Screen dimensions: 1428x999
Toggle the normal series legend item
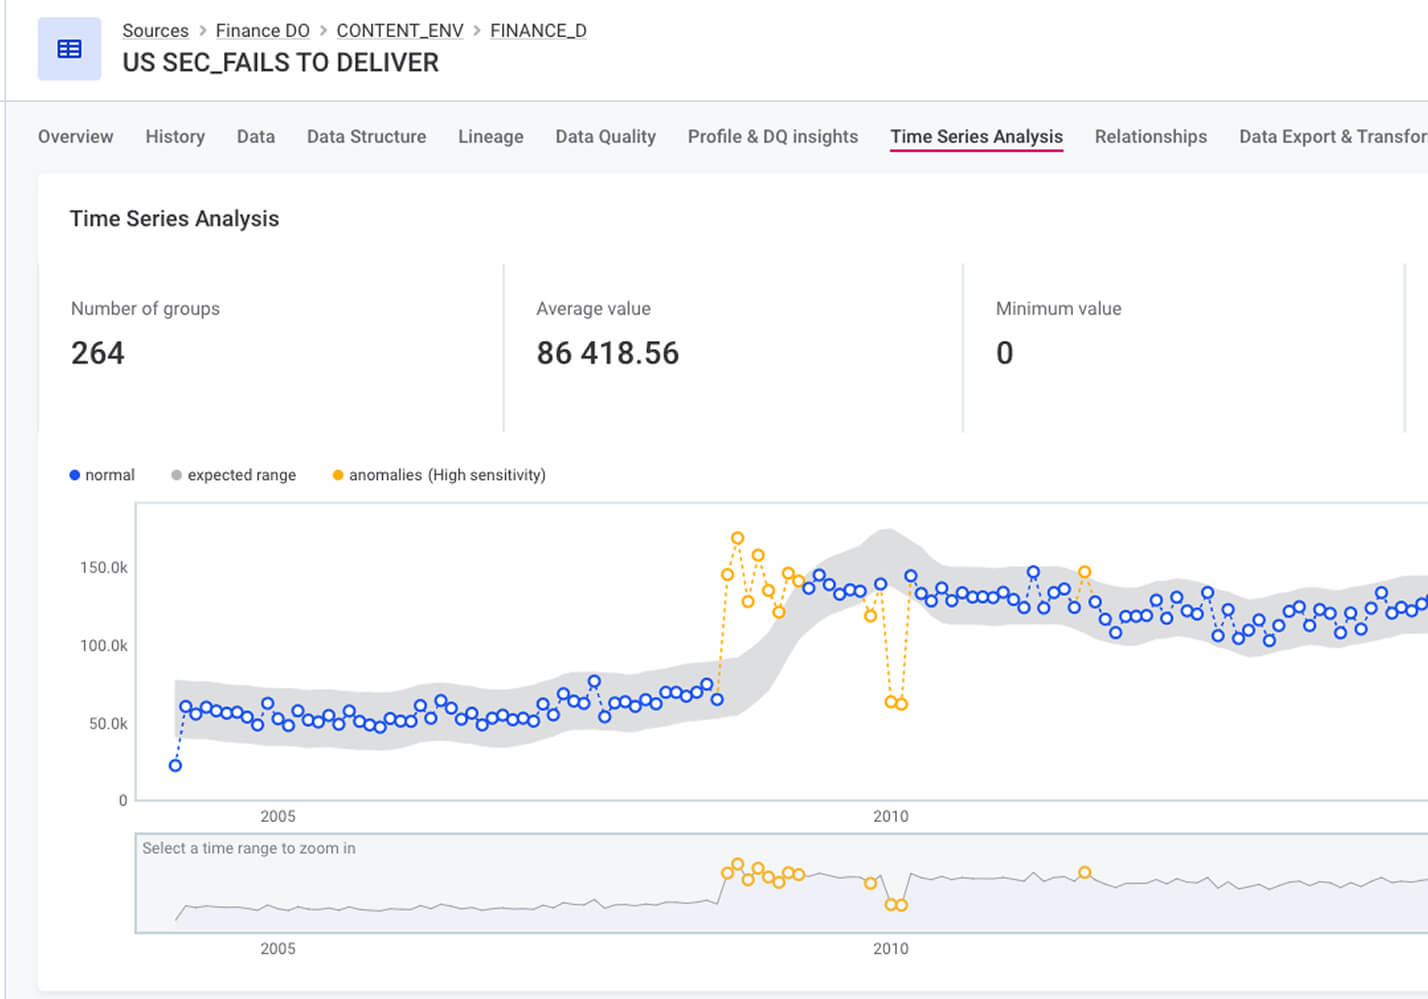102,475
